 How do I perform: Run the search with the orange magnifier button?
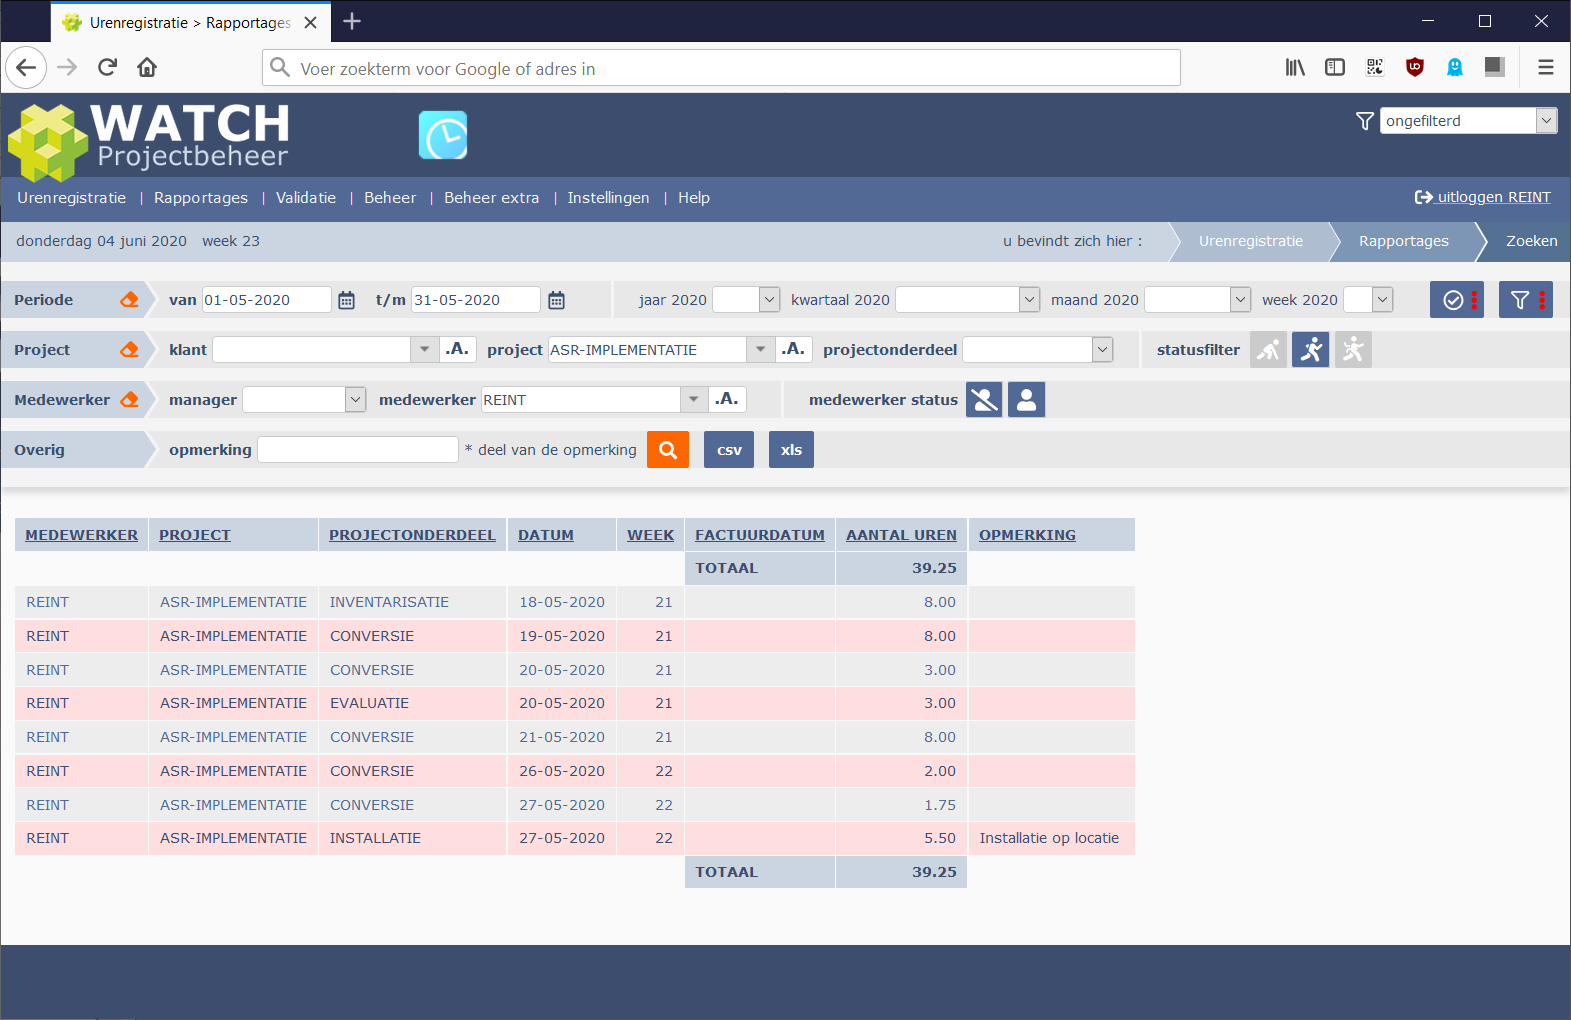(x=668, y=450)
